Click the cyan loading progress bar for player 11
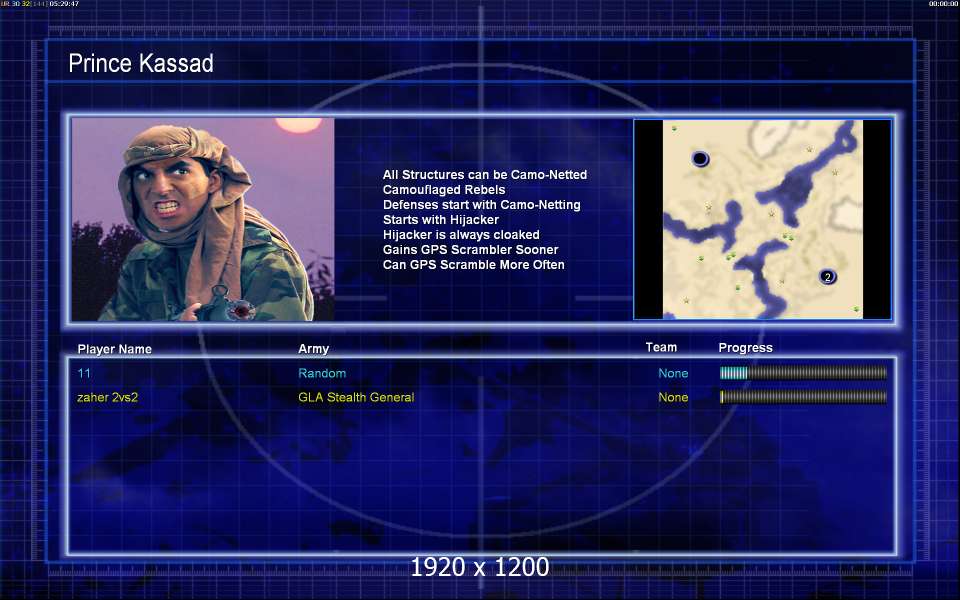Image resolution: width=960 pixels, height=600 pixels. click(803, 373)
